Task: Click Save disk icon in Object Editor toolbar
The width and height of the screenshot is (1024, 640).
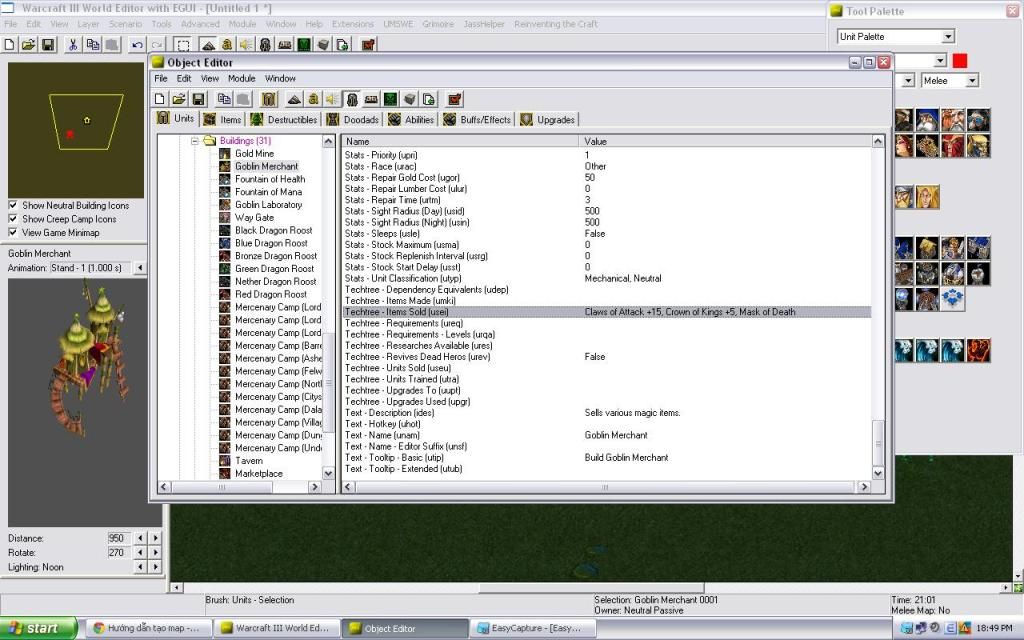Action: click(x=199, y=99)
